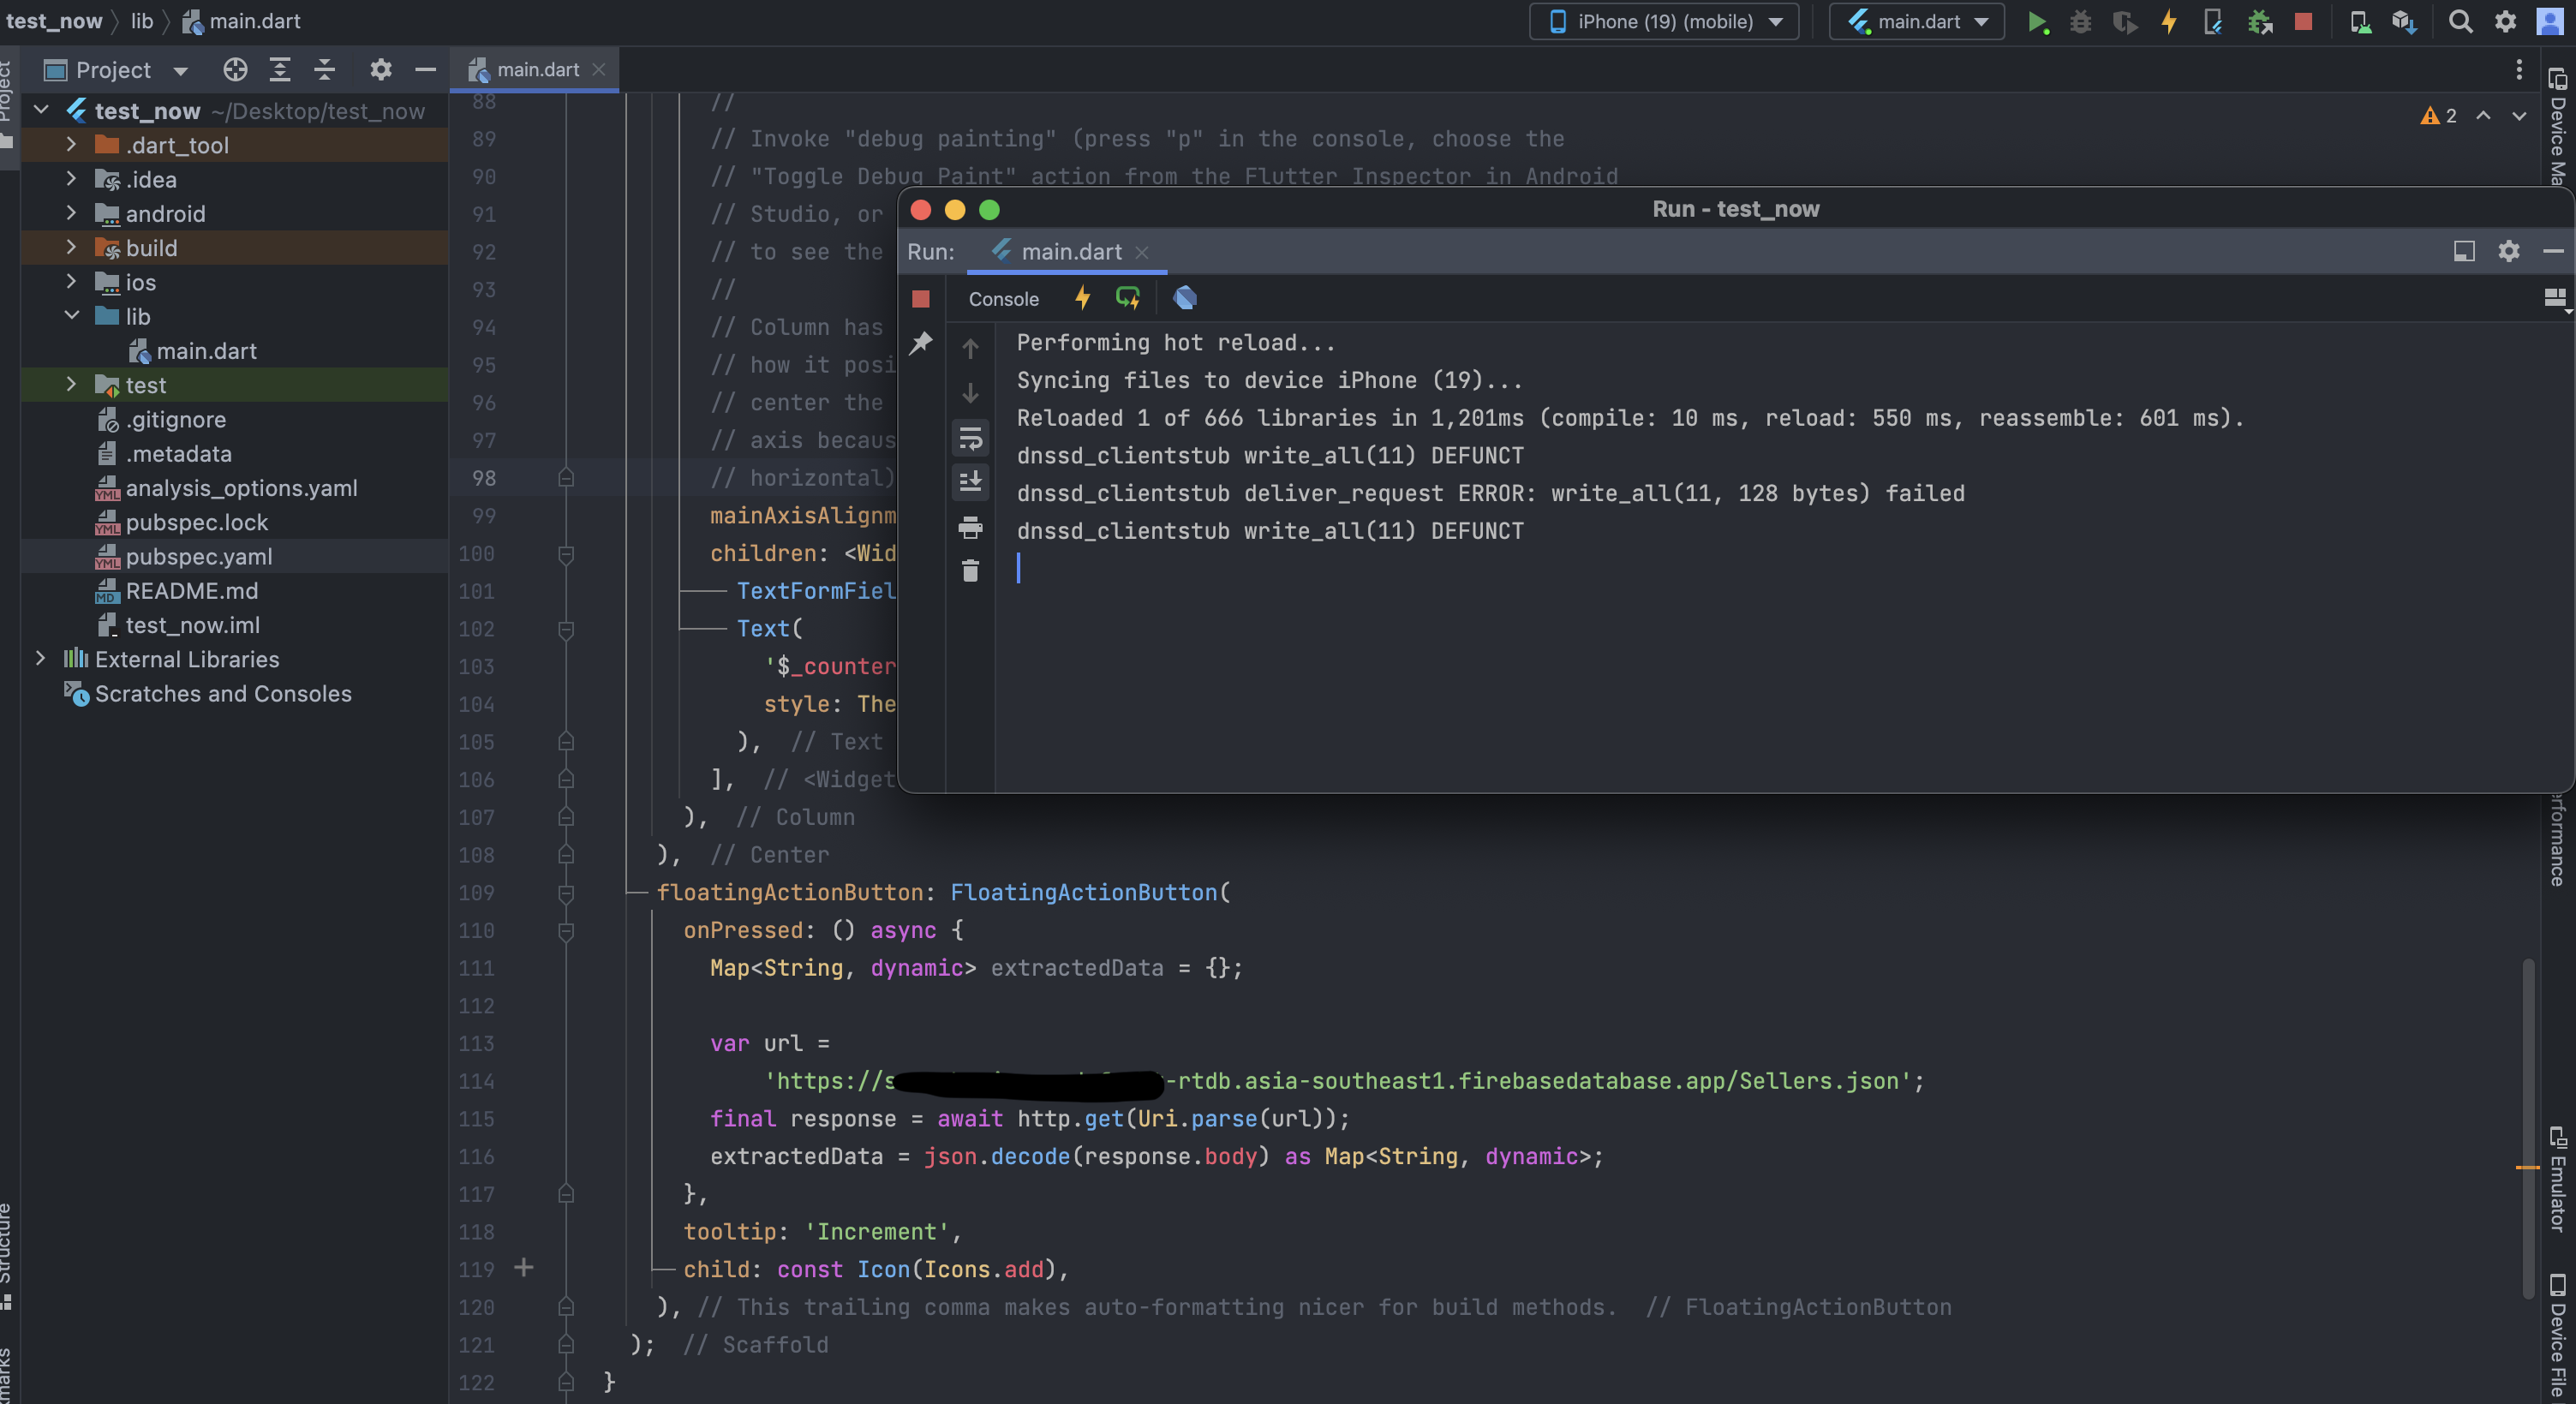This screenshot has height=1404, width=2576.
Task: Open Device Manager from the top toolbar
Action: [2360, 21]
